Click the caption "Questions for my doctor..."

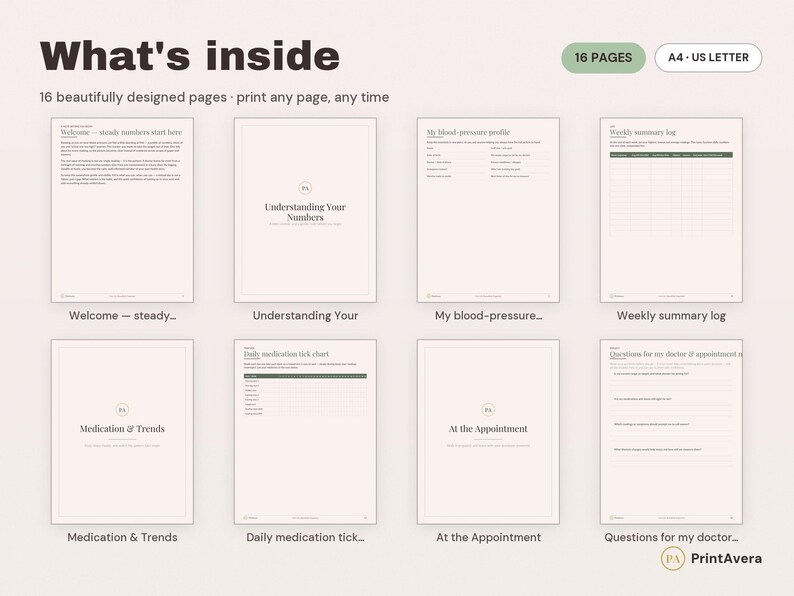tap(671, 537)
